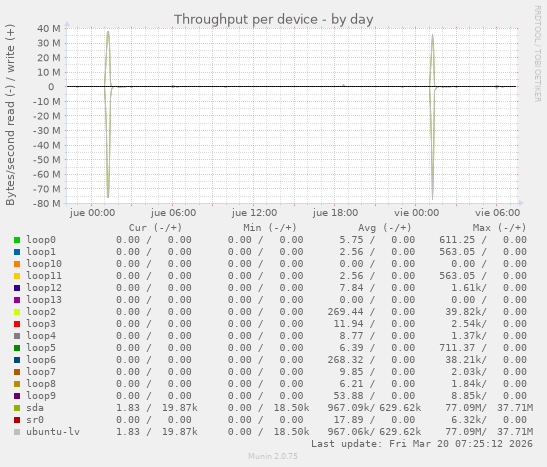The image size is (547, 467).
Task: Select the loop12 legend label
Action: point(44,288)
